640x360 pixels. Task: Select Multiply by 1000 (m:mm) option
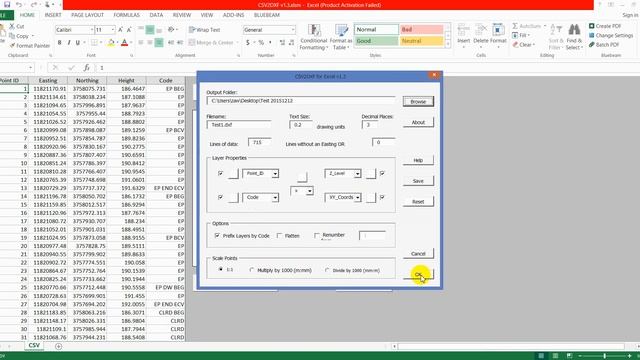click(x=251, y=270)
